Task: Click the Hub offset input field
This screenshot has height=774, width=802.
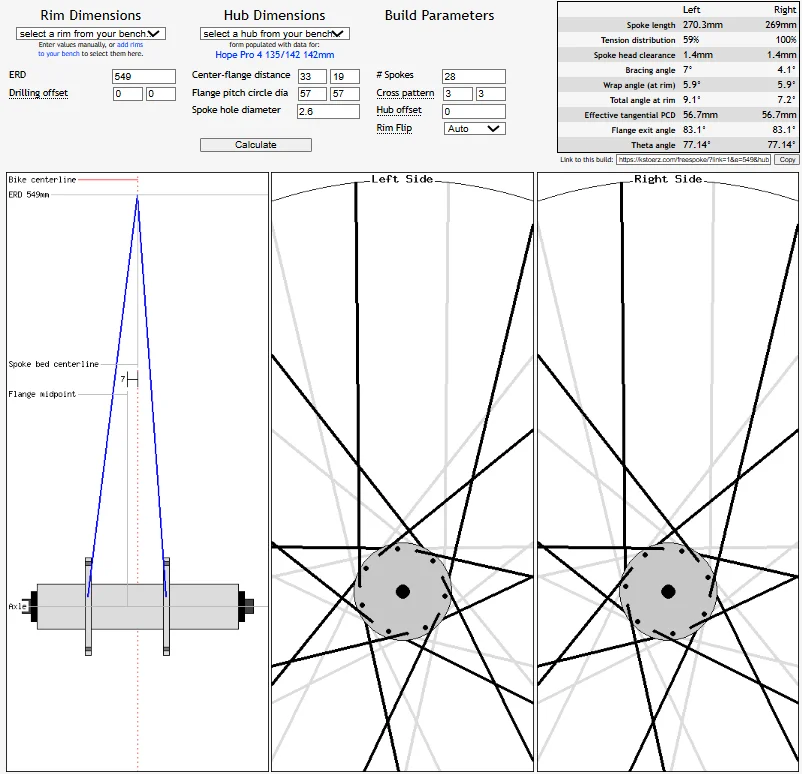Action: 474,112
